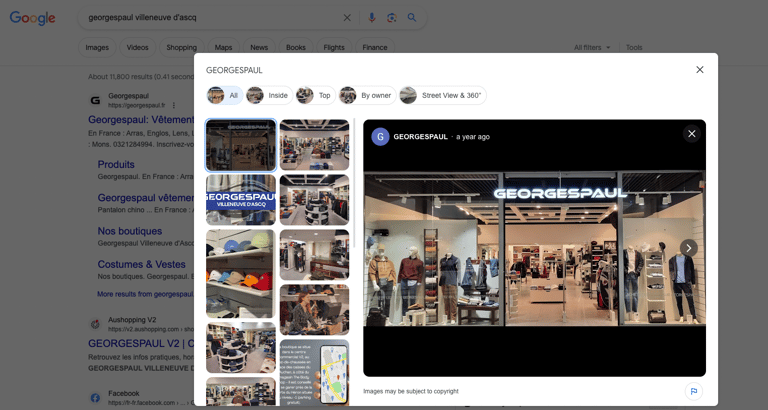Click the thumbnail list scrollbar
Viewport: 768px width, 410px height.
coord(354,183)
